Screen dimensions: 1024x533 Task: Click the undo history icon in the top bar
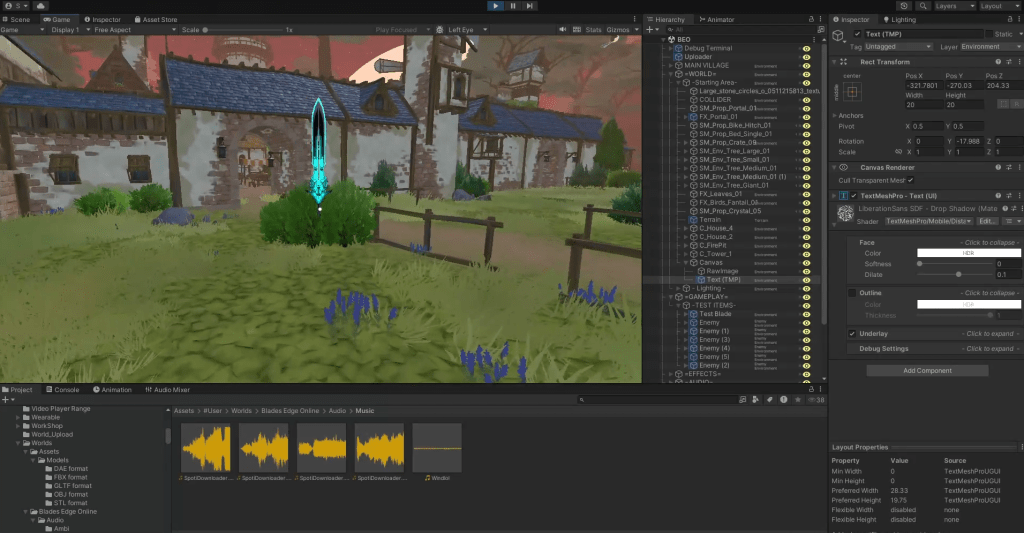(902, 6)
